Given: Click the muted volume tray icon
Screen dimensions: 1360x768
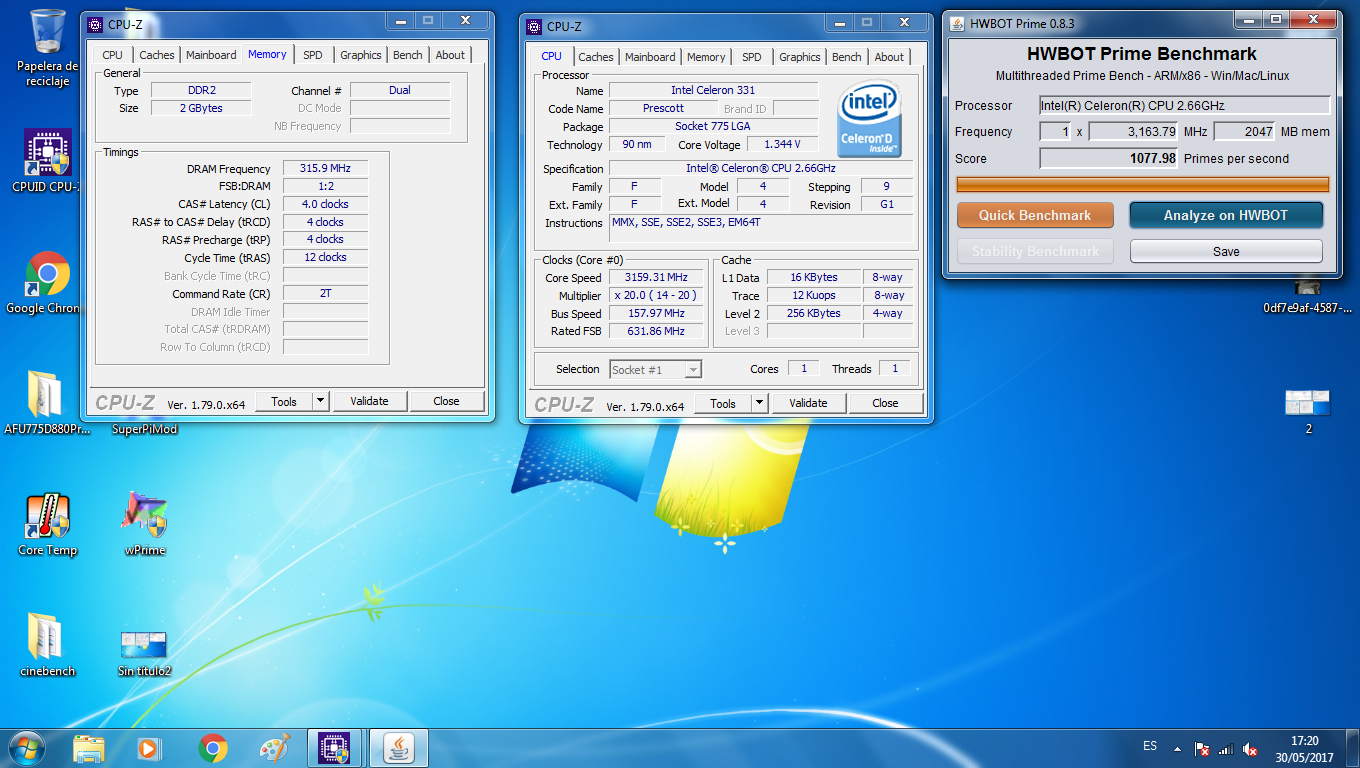Looking at the screenshot, I should coord(1250,748).
